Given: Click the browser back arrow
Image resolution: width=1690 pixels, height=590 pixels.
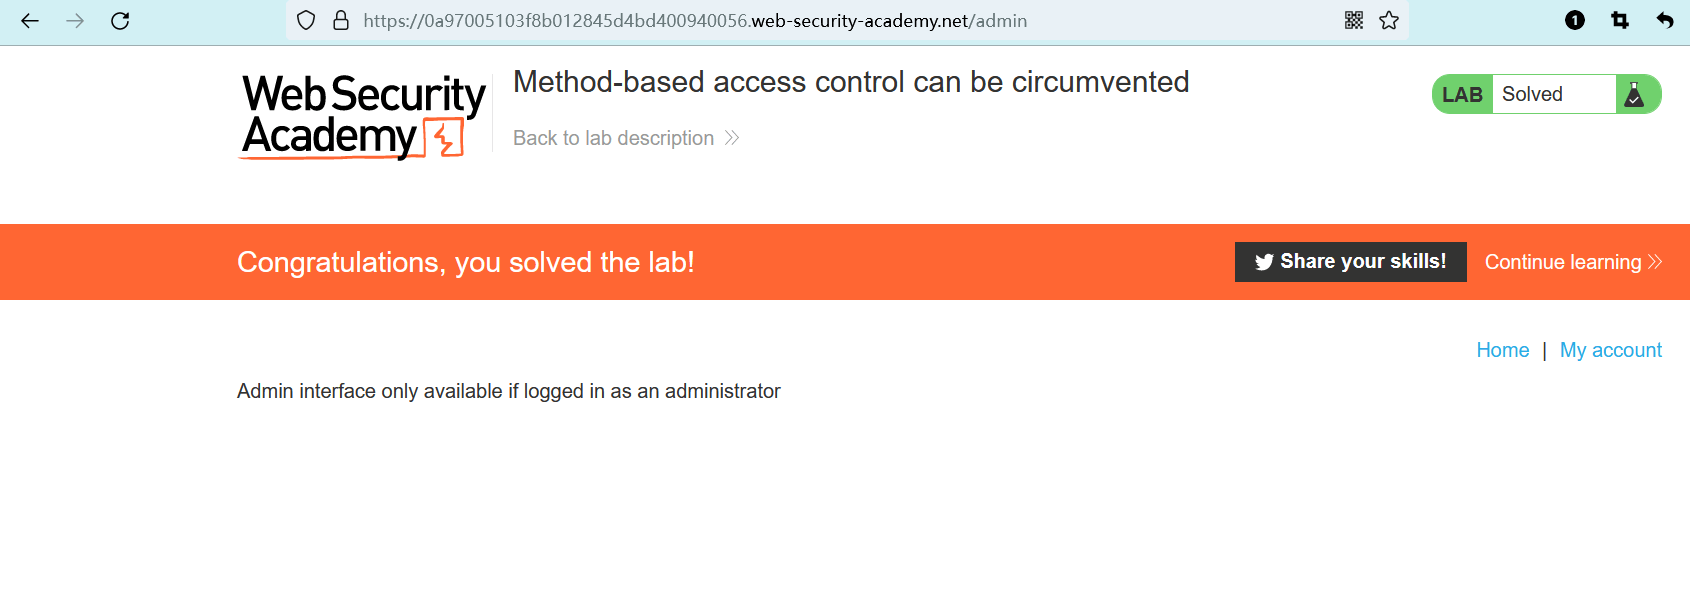Looking at the screenshot, I should 30,21.
